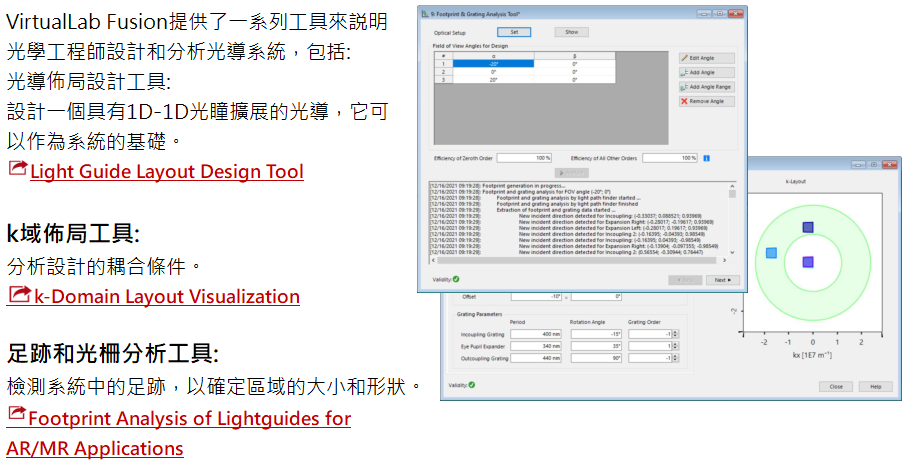Image resolution: width=914 pixels, height=465 pixels.
Task: Click the Outcoupling Grating Period field
Action: pos(536,359)
